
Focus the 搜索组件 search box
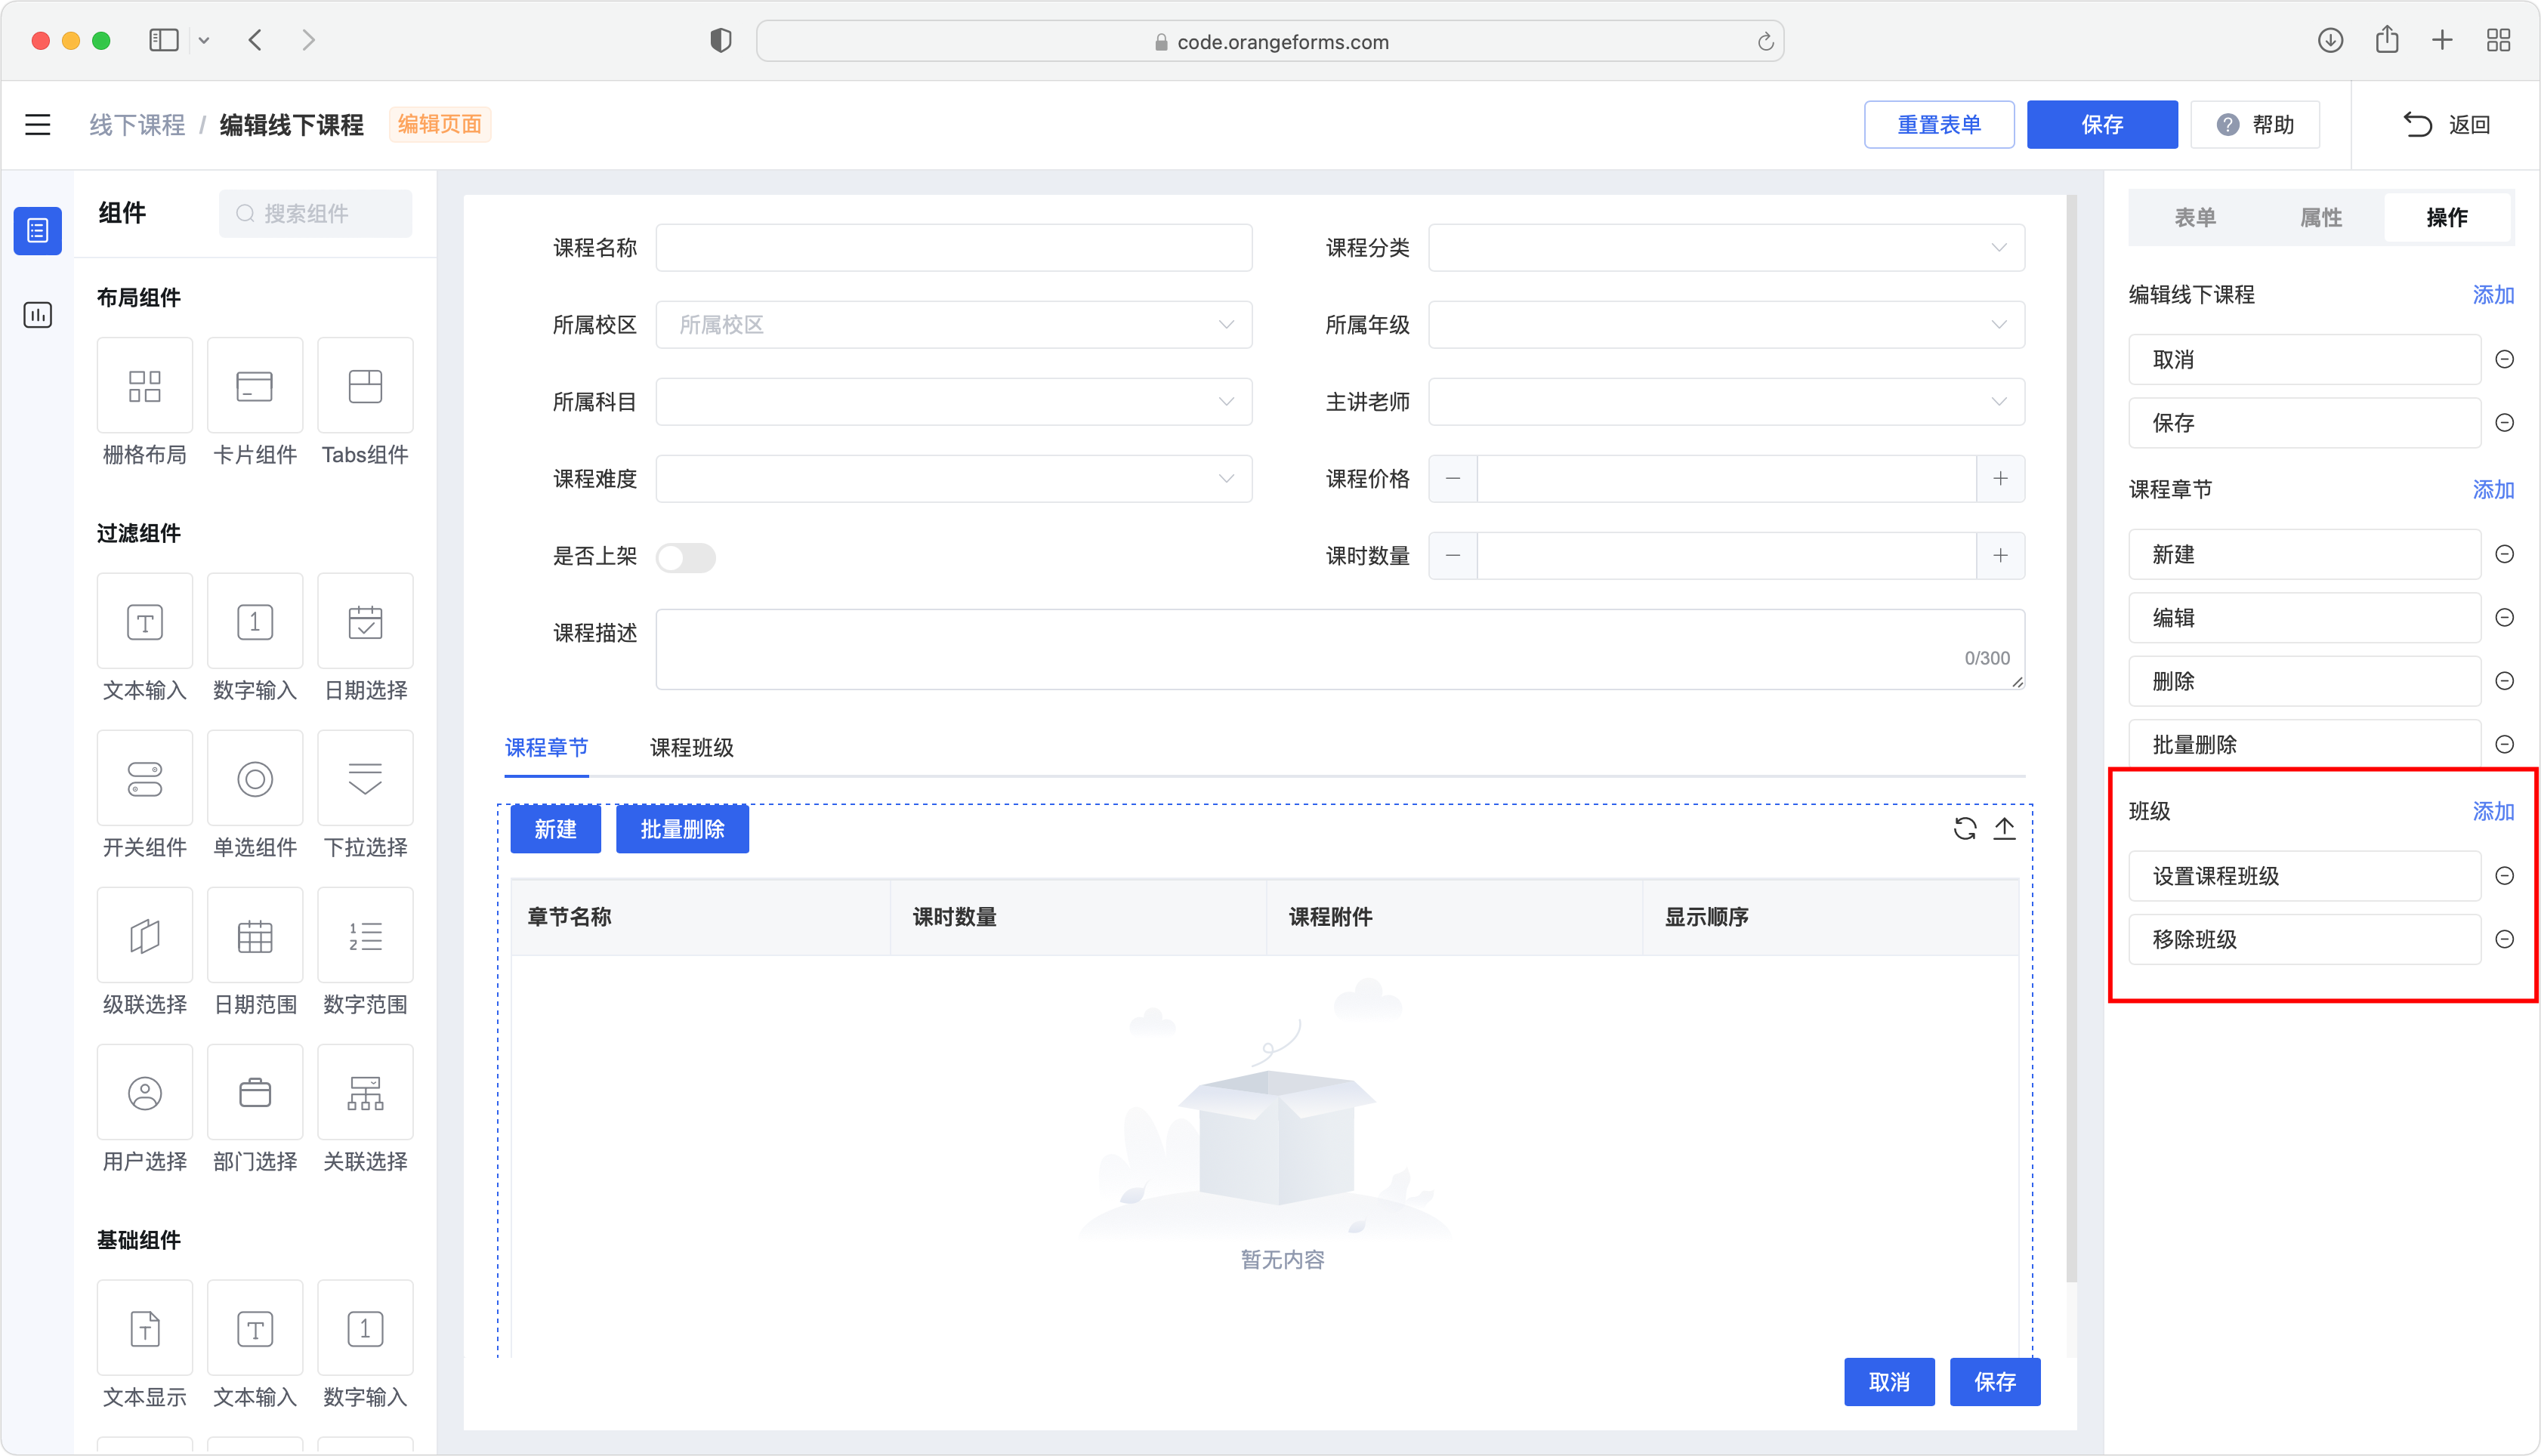point(316,213)
